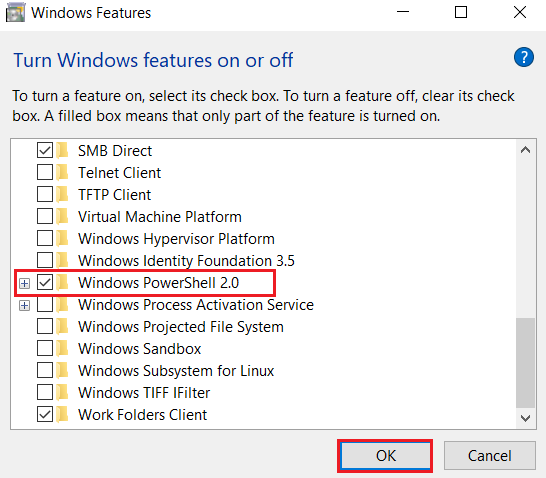Image resolution: width=546 pixels, height=478 pixels.
Task: Click the TFTP Client folder icon
Action: pos(62,194)
